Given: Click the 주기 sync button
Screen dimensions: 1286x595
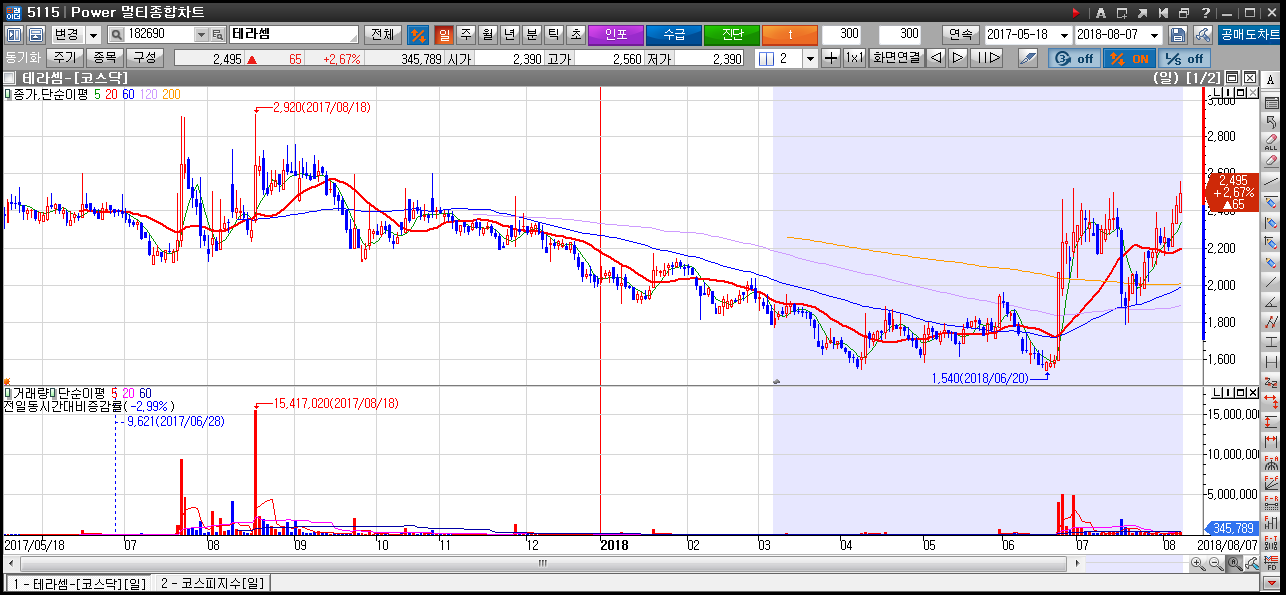Looking at the screenshot, I should (x=66, y=58).
